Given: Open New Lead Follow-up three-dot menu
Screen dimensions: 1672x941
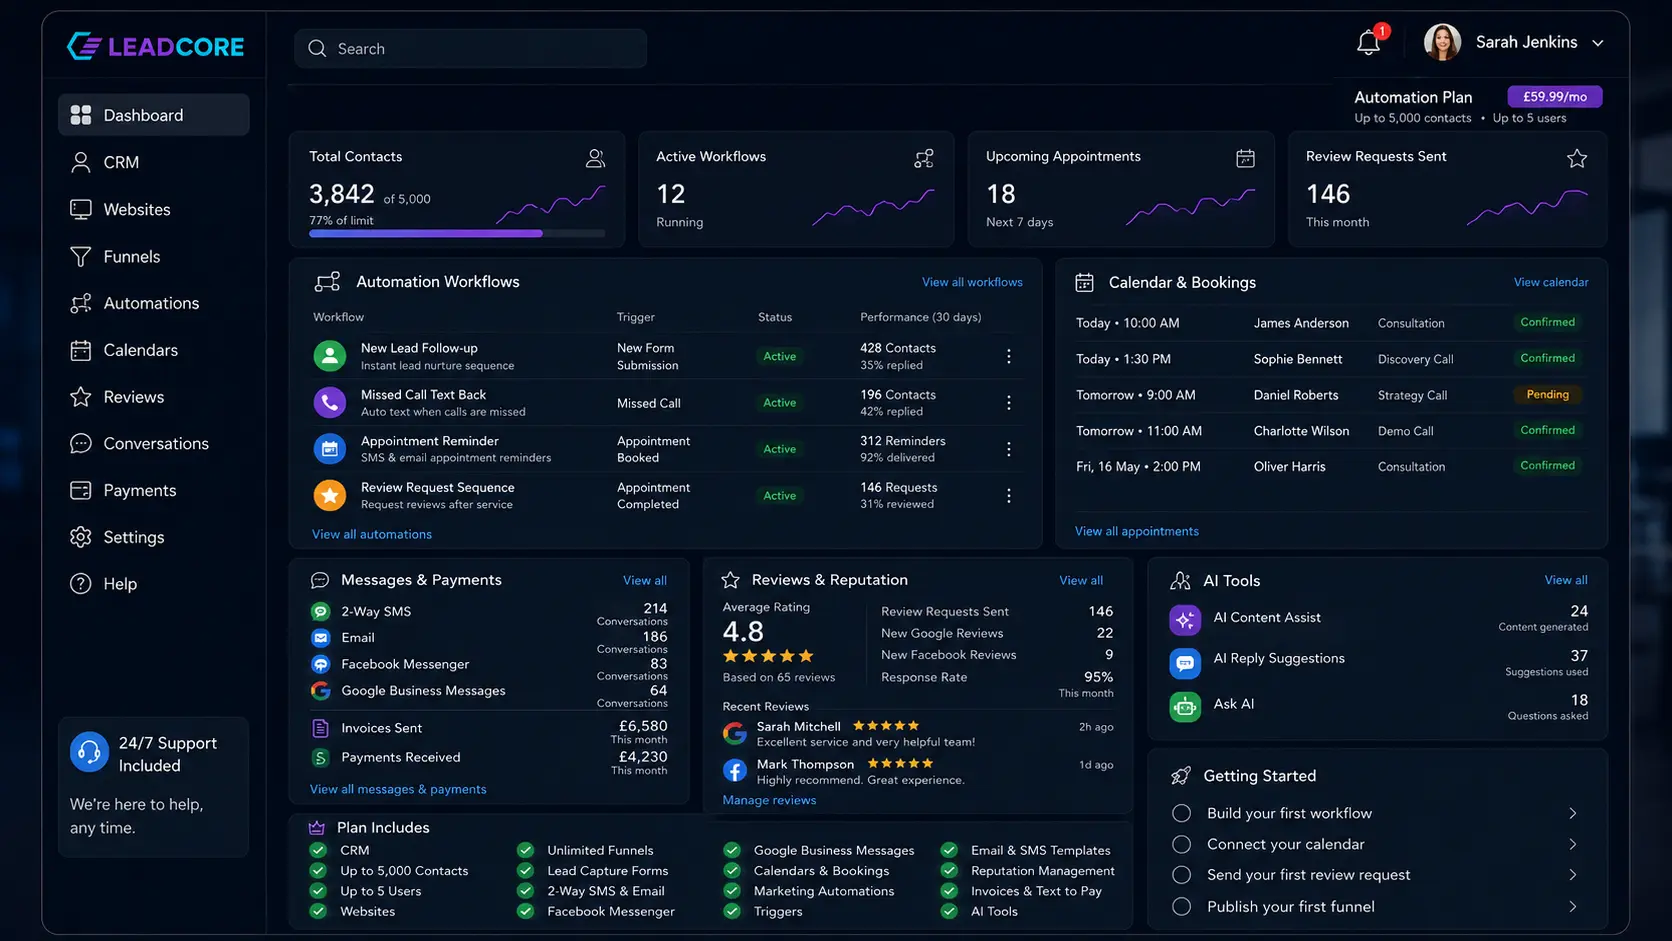Looking at the screenshot, I should pyautogui.click(x=1009, y=356).
